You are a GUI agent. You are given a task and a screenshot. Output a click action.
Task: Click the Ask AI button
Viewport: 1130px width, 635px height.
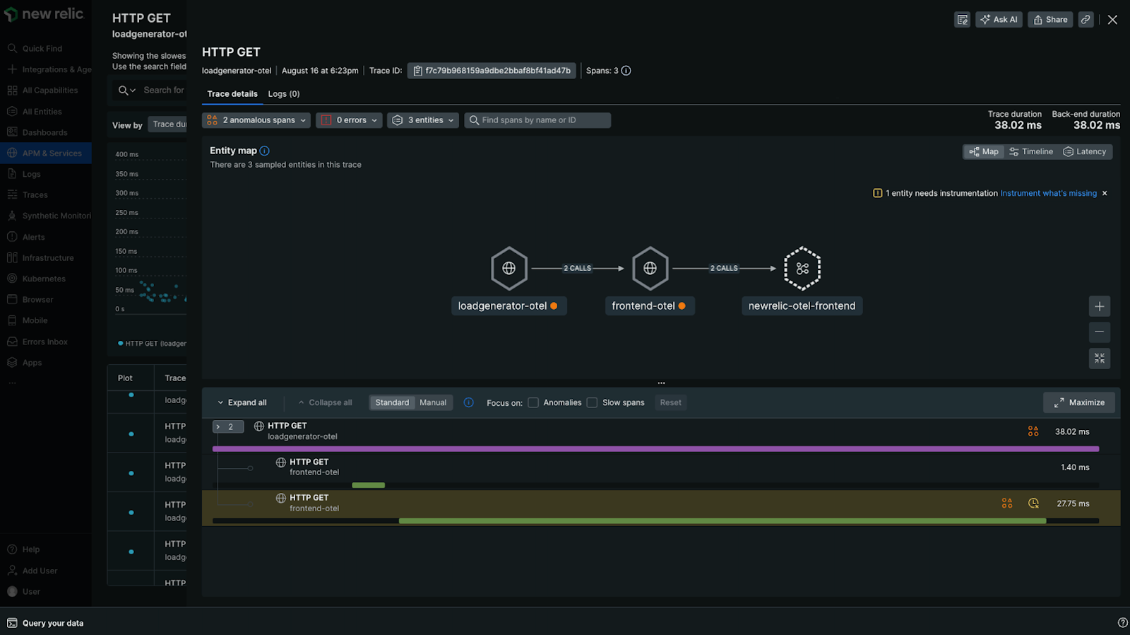click(999, 19)
